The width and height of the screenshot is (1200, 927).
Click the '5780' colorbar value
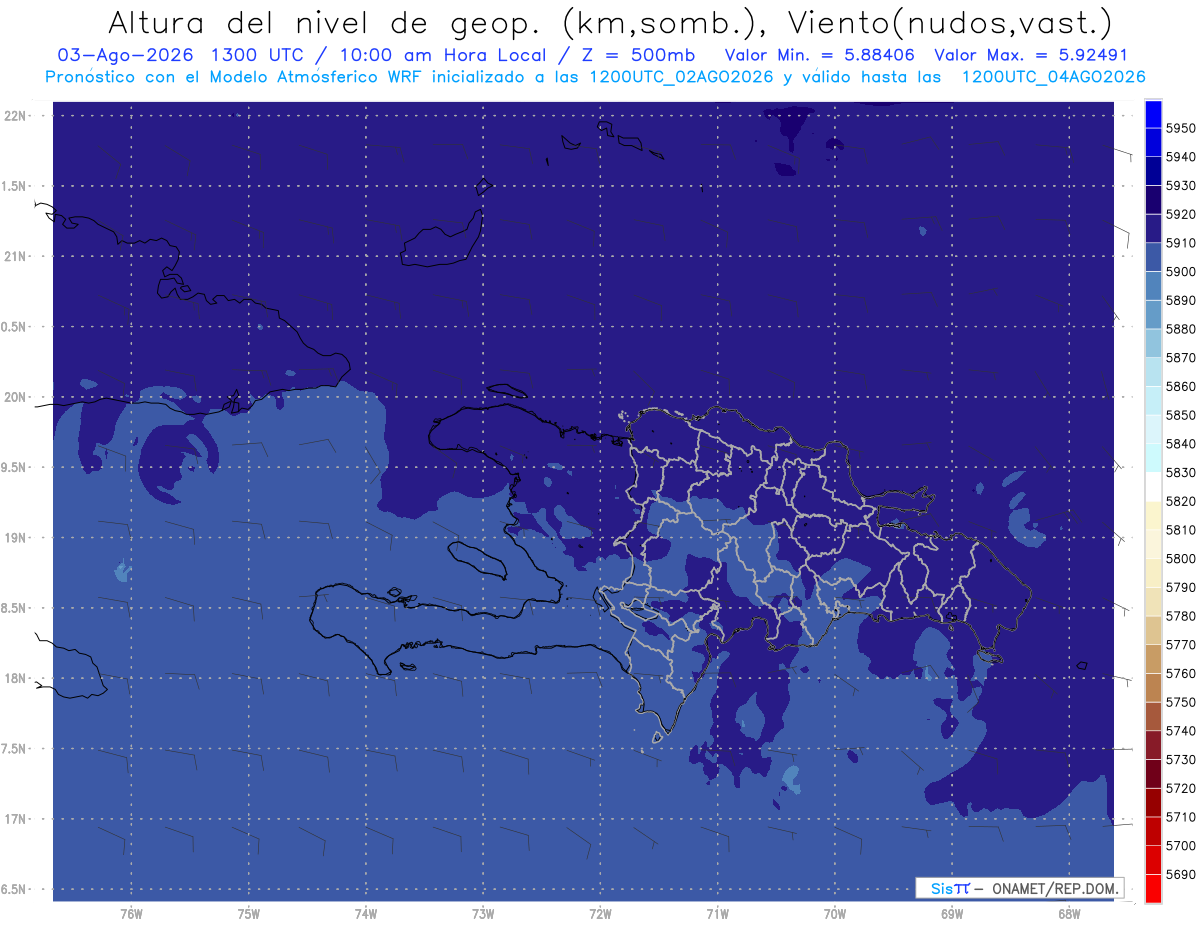(x=1180, y=616)
